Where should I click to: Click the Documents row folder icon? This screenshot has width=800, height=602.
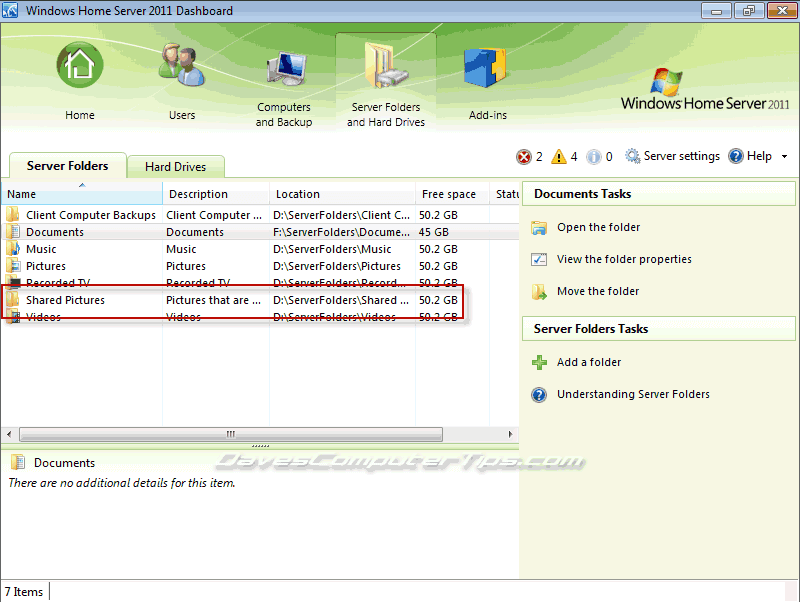pos(13,232)
